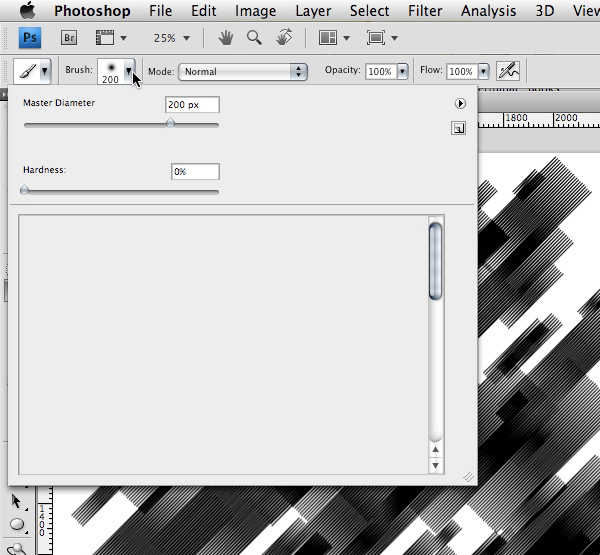Create new preset from this brush
Viewport: 600px width, 555px height.
[x=458, y=128]
